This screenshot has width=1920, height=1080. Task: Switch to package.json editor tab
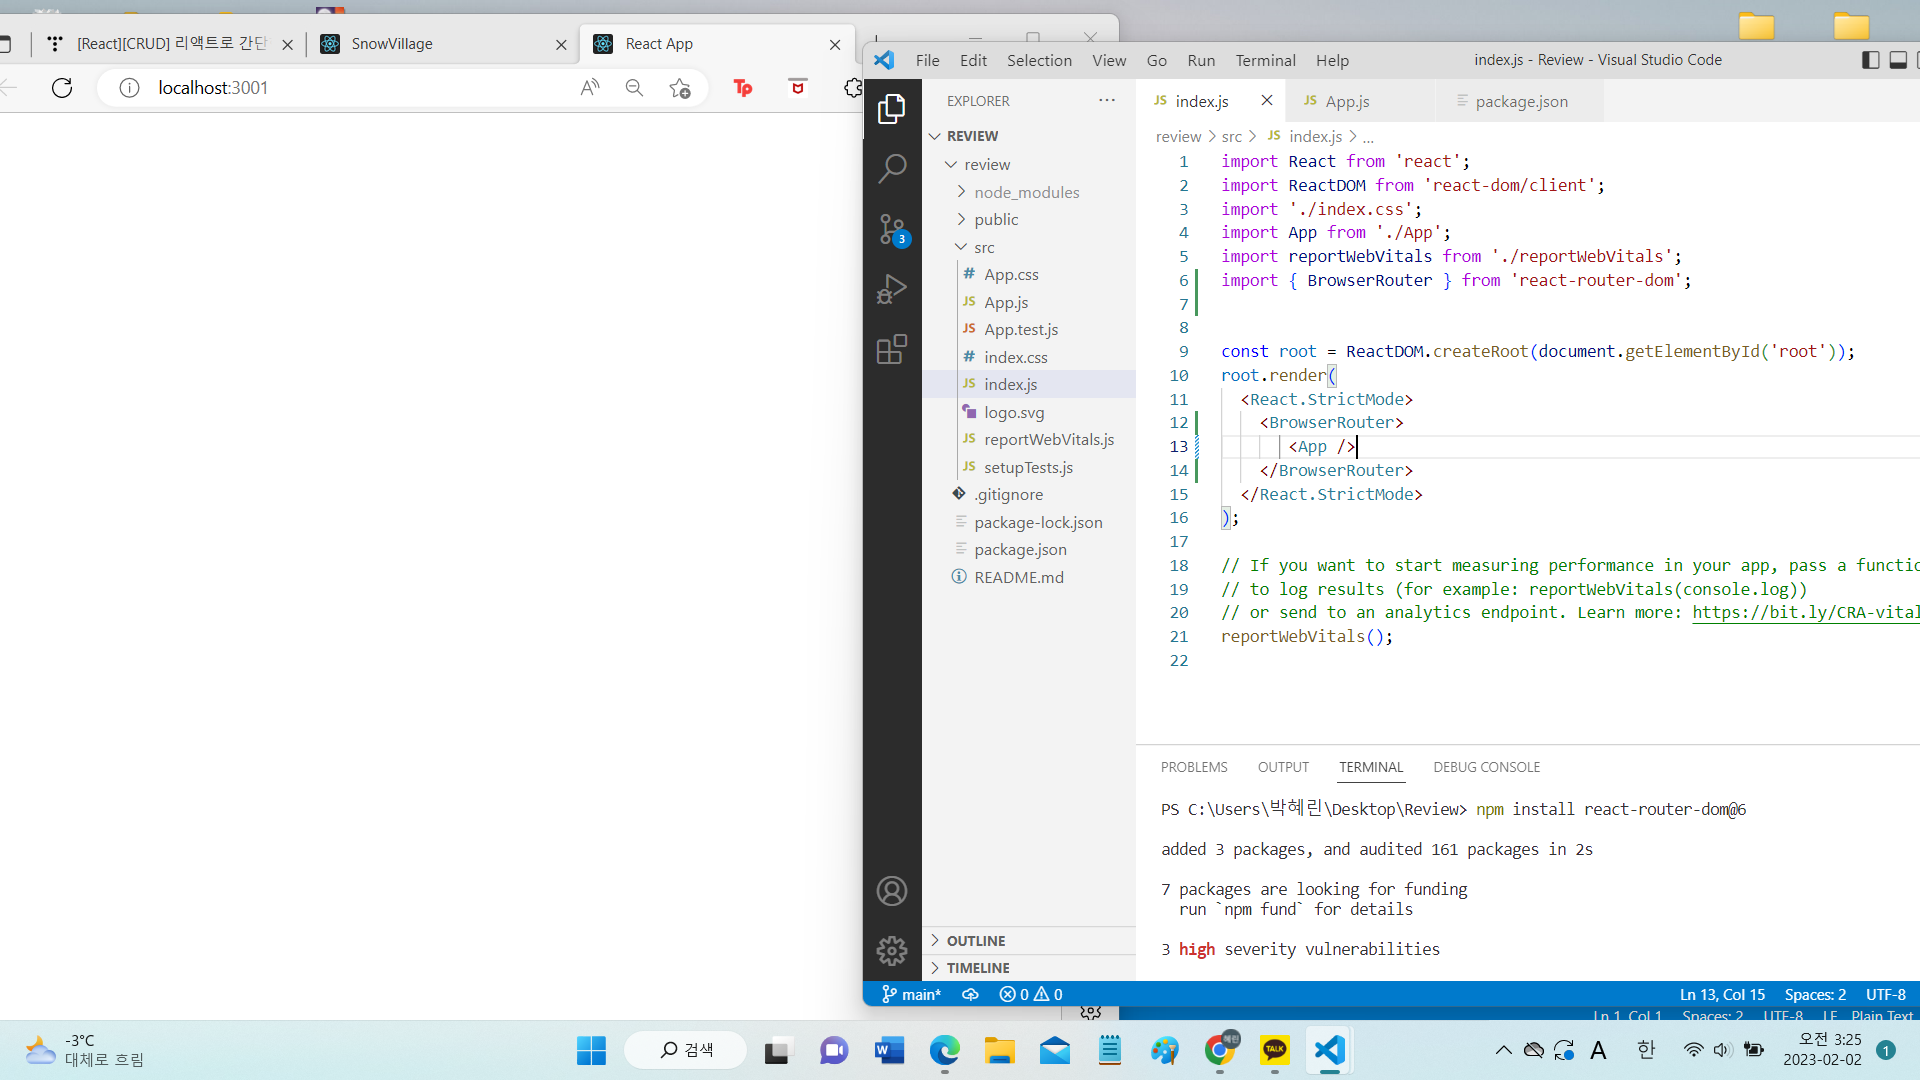click(1521, 101)
